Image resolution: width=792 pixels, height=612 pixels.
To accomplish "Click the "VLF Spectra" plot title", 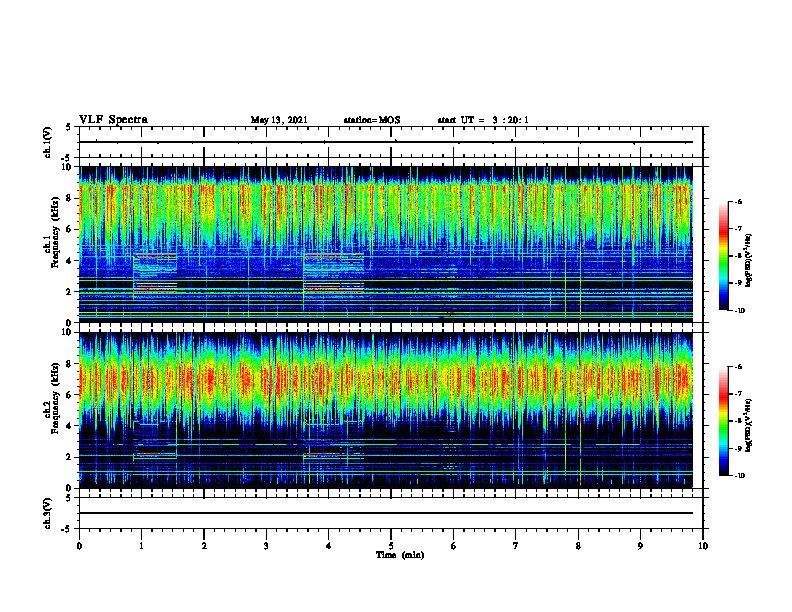I will click(x=113, y=120).
